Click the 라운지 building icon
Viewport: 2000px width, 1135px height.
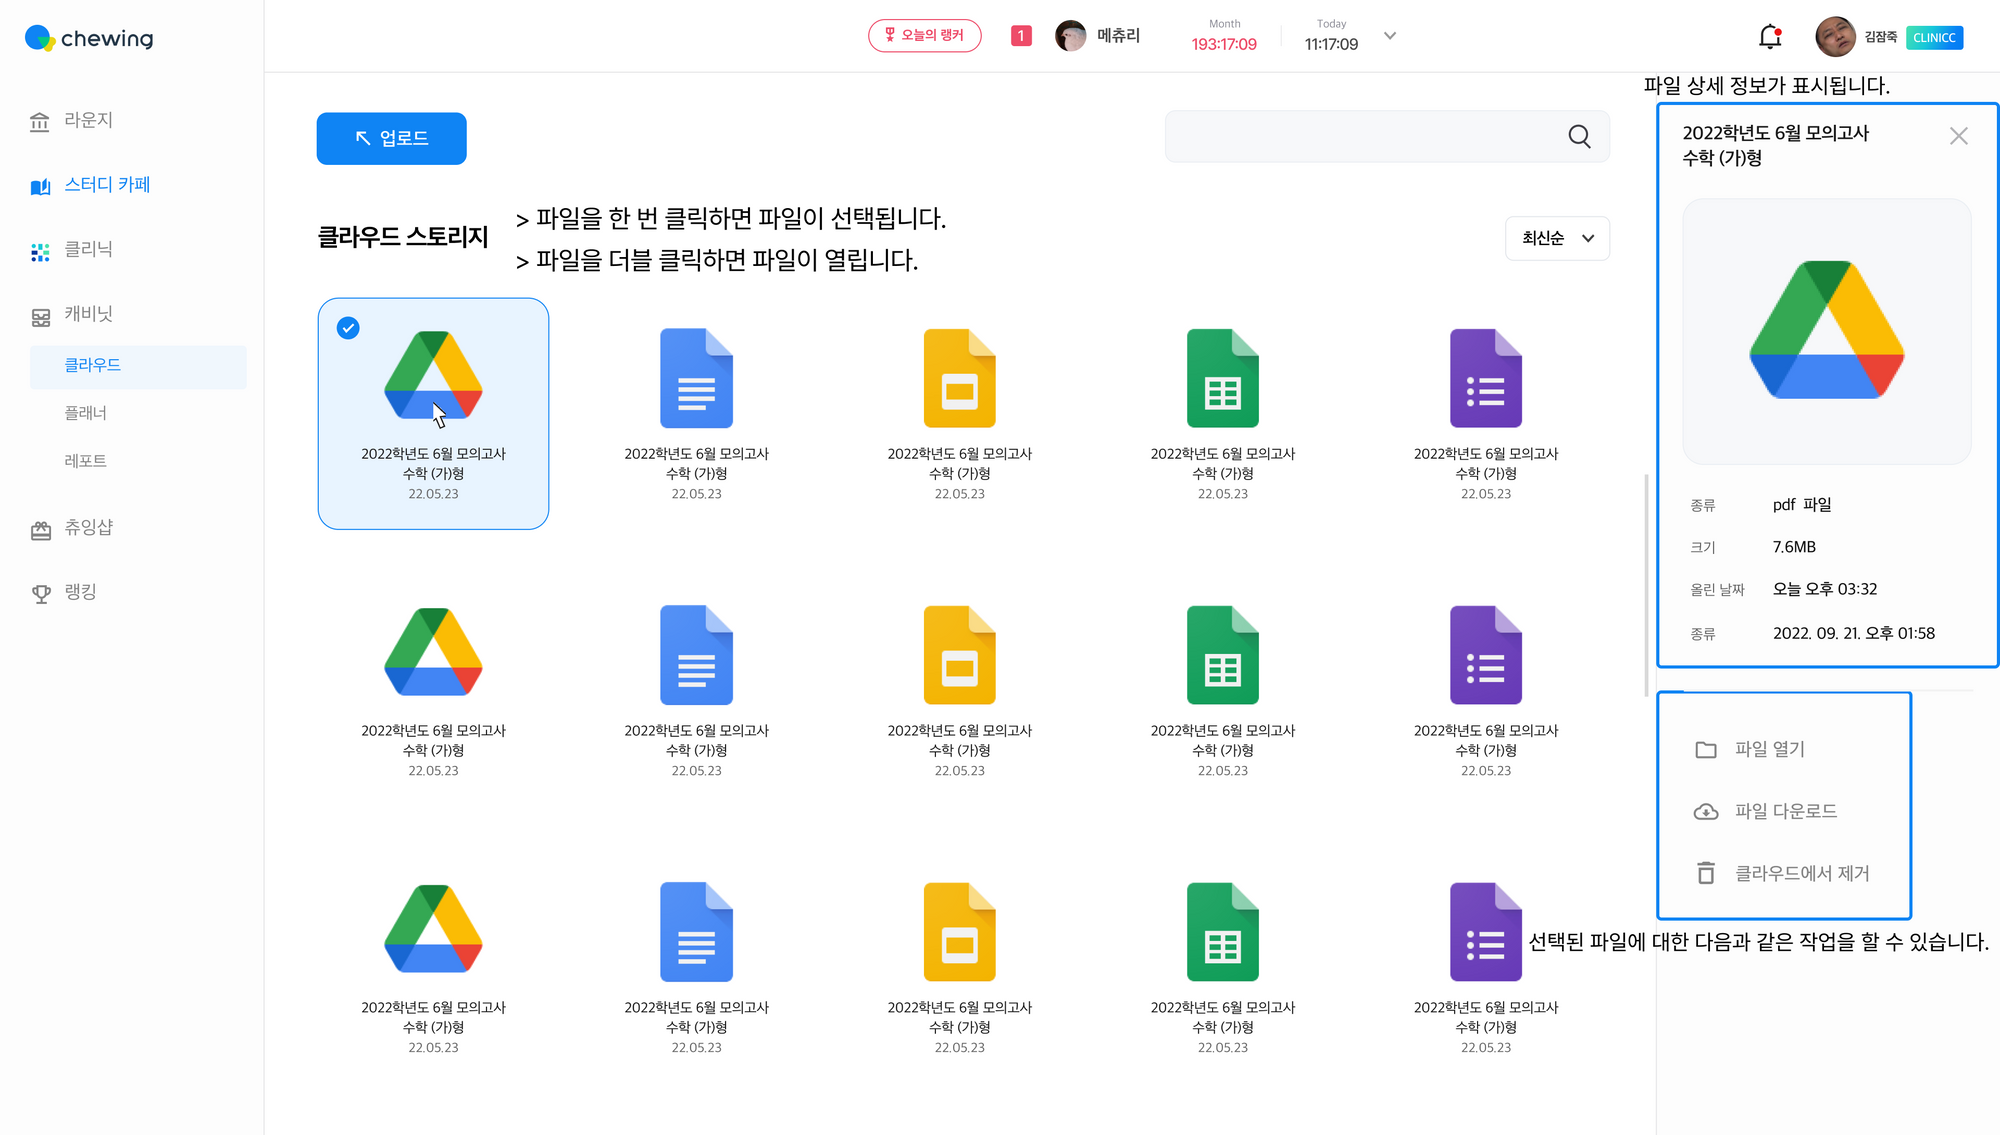[x=40, y=122]
